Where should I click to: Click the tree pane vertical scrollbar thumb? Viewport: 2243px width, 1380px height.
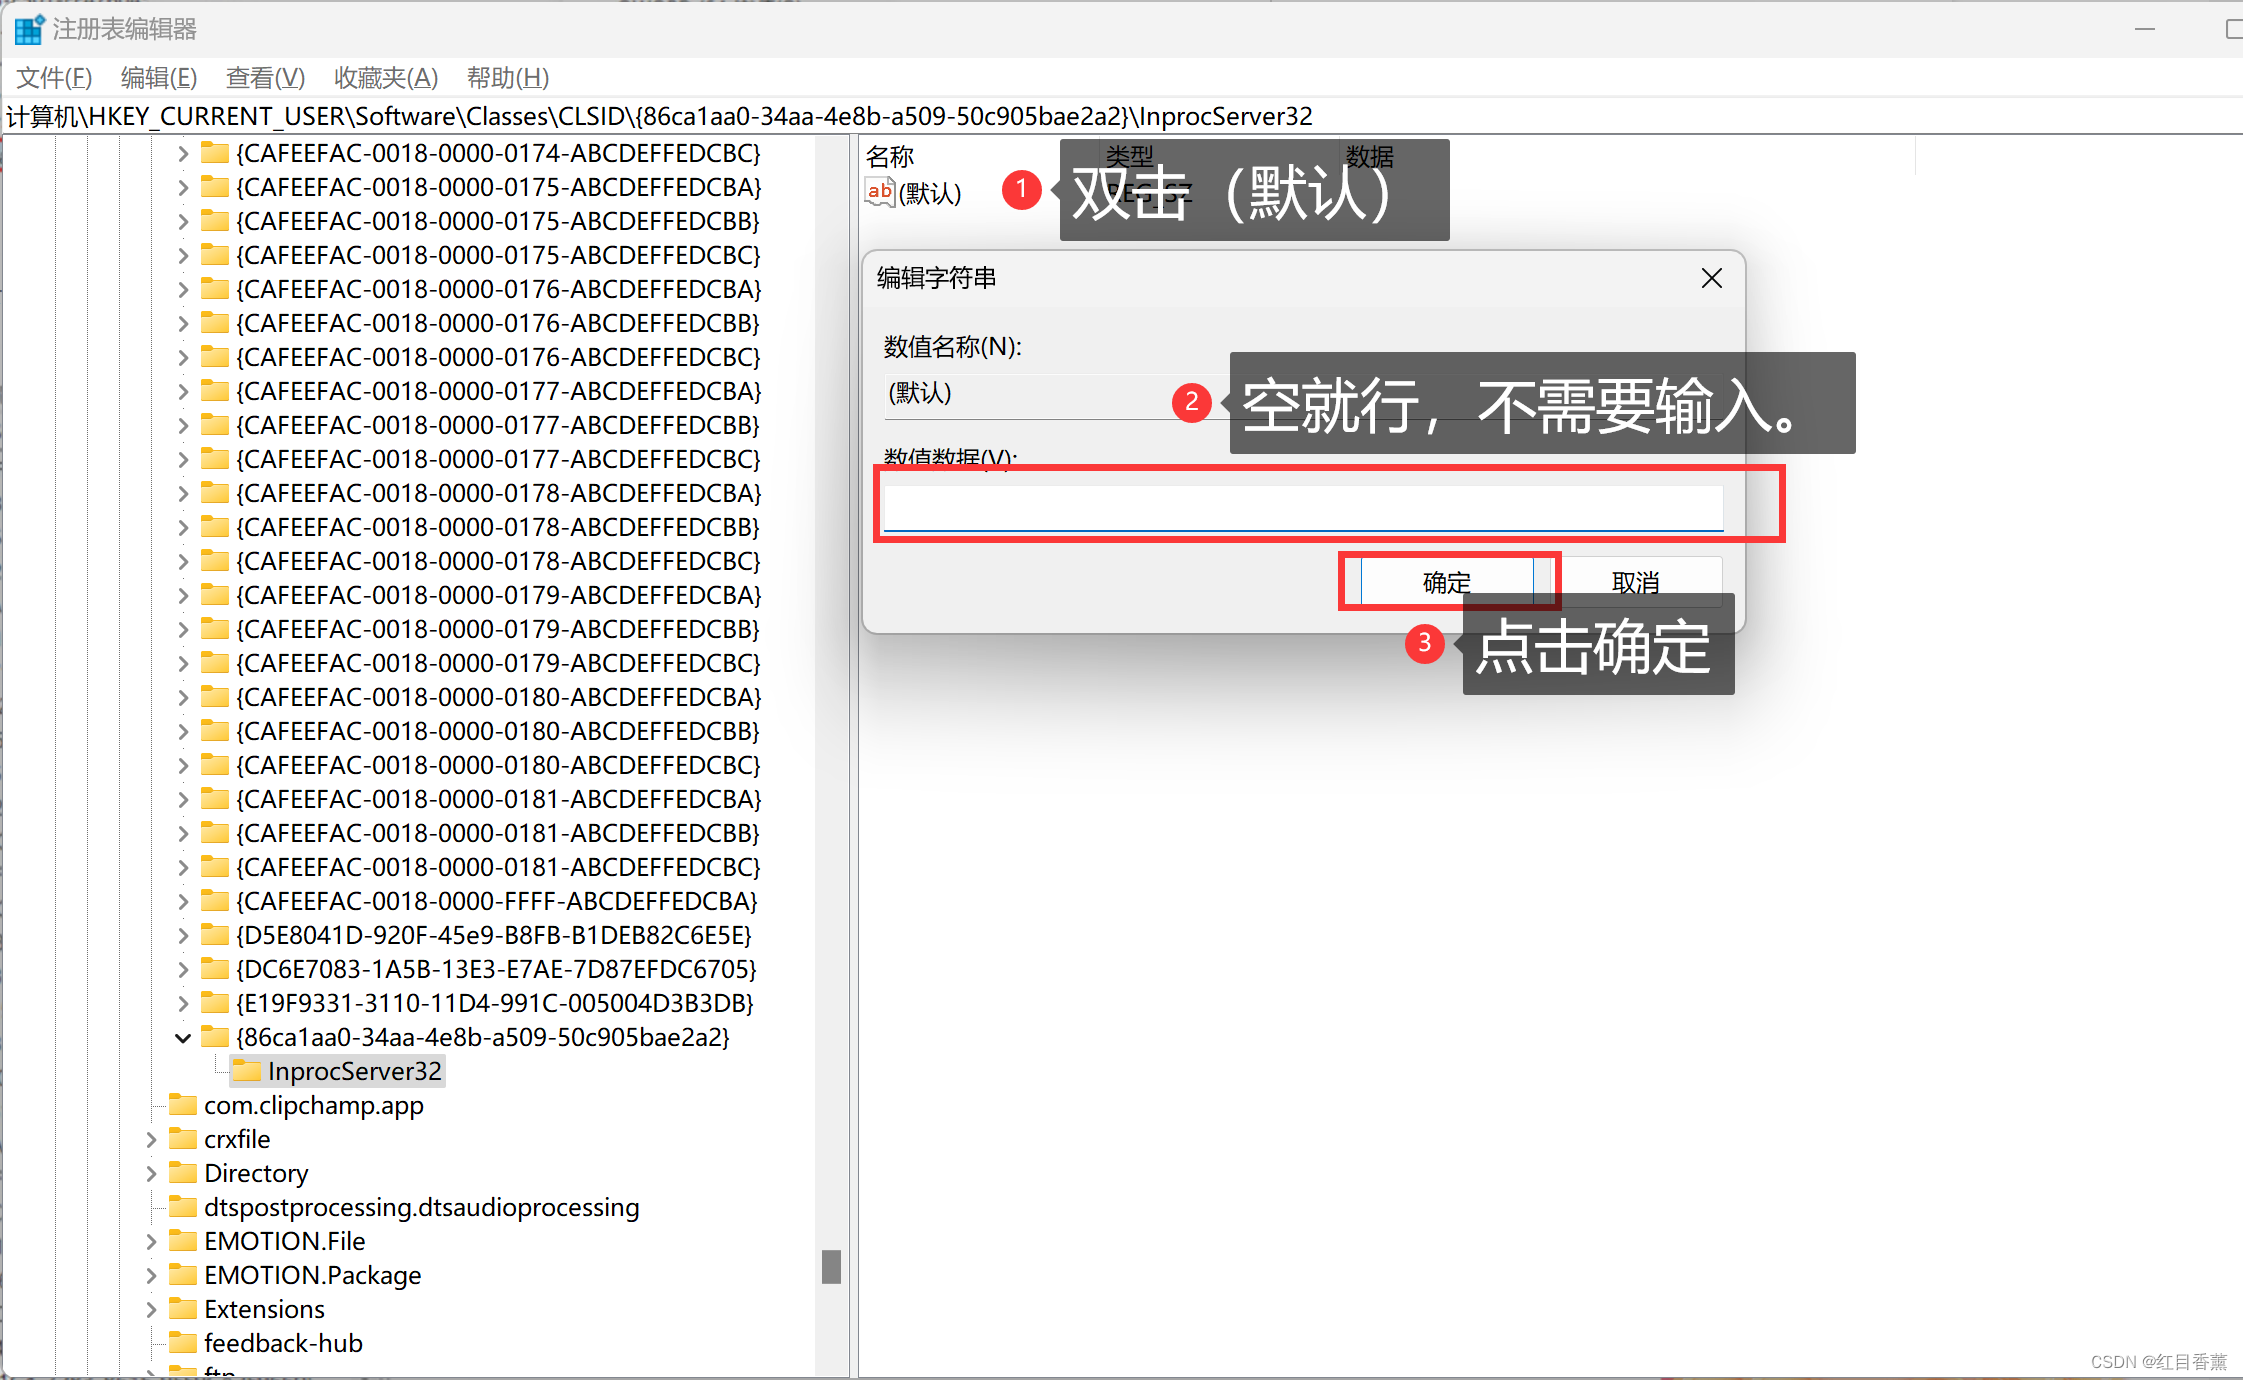tap(831, 1266)
